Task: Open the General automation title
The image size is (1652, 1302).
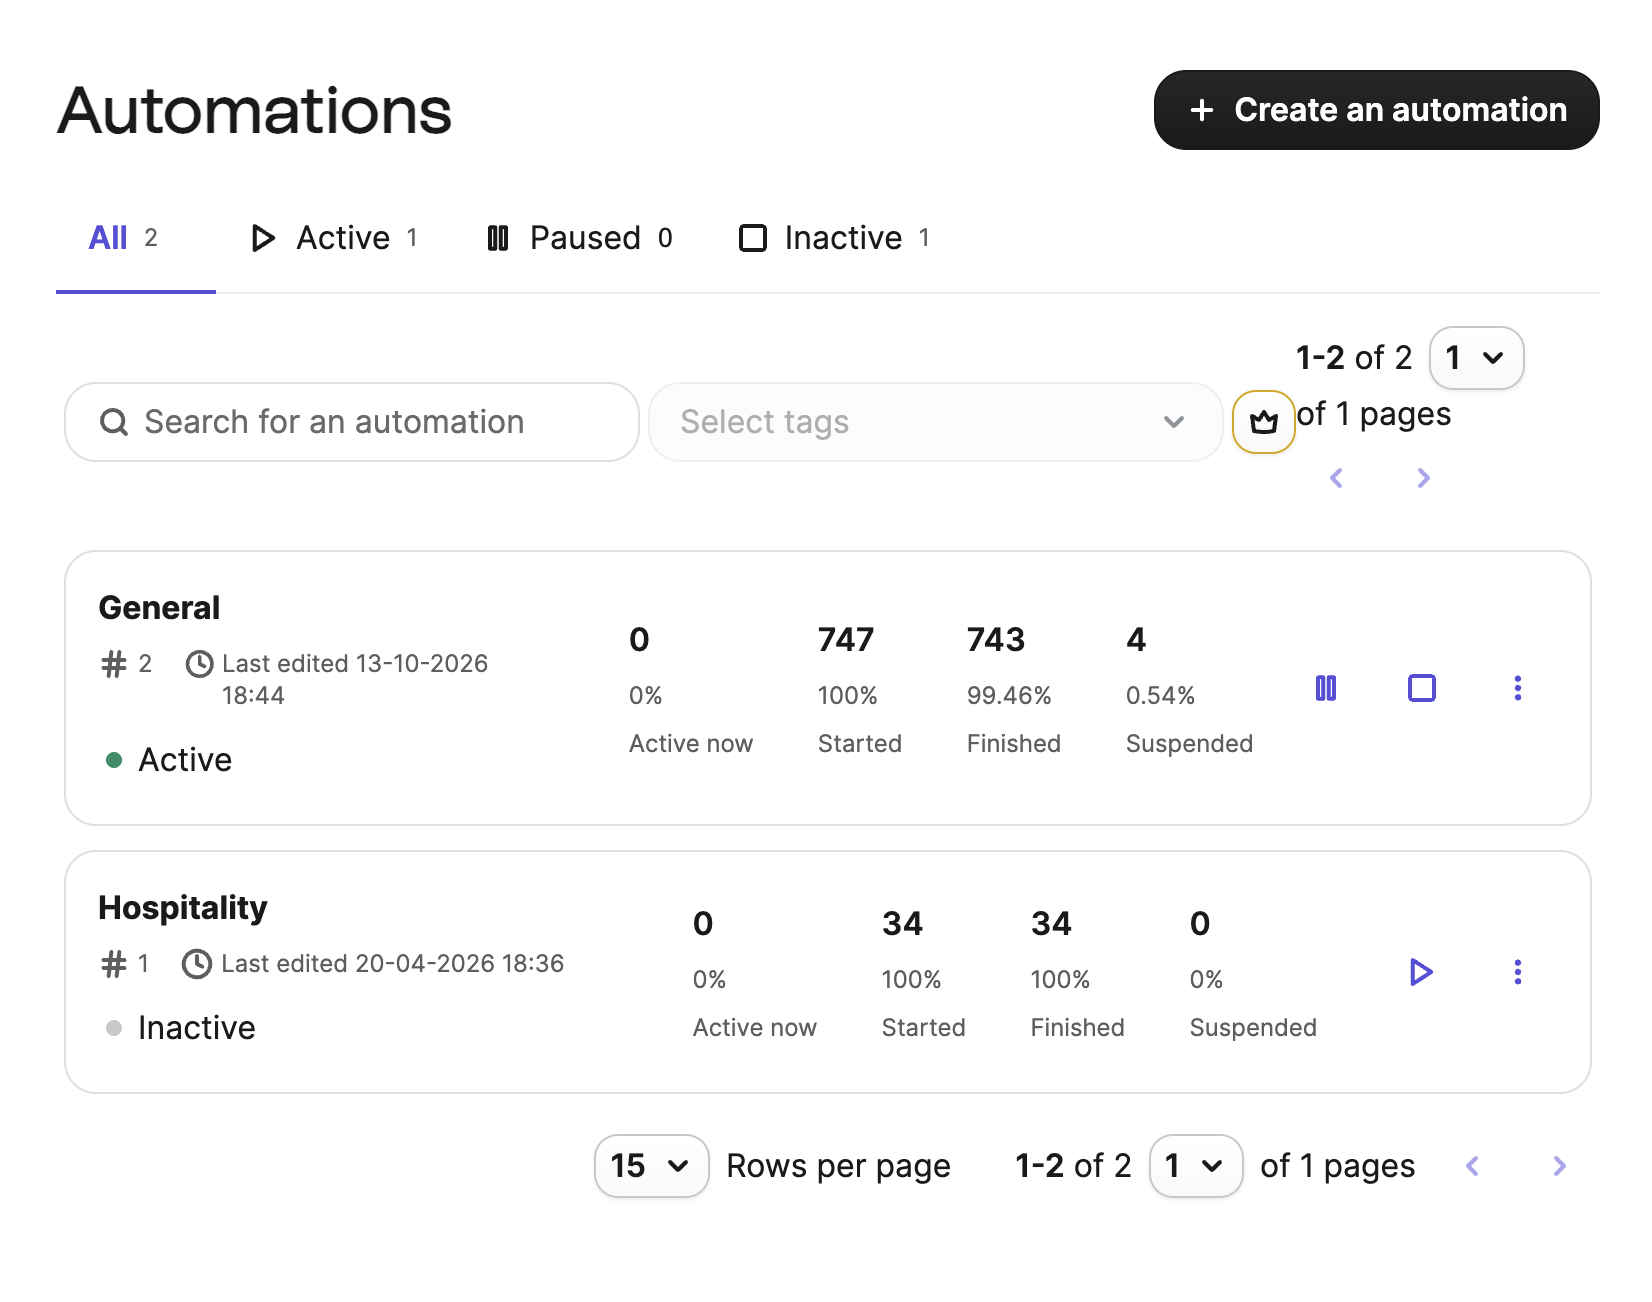Action: (159, 608)
